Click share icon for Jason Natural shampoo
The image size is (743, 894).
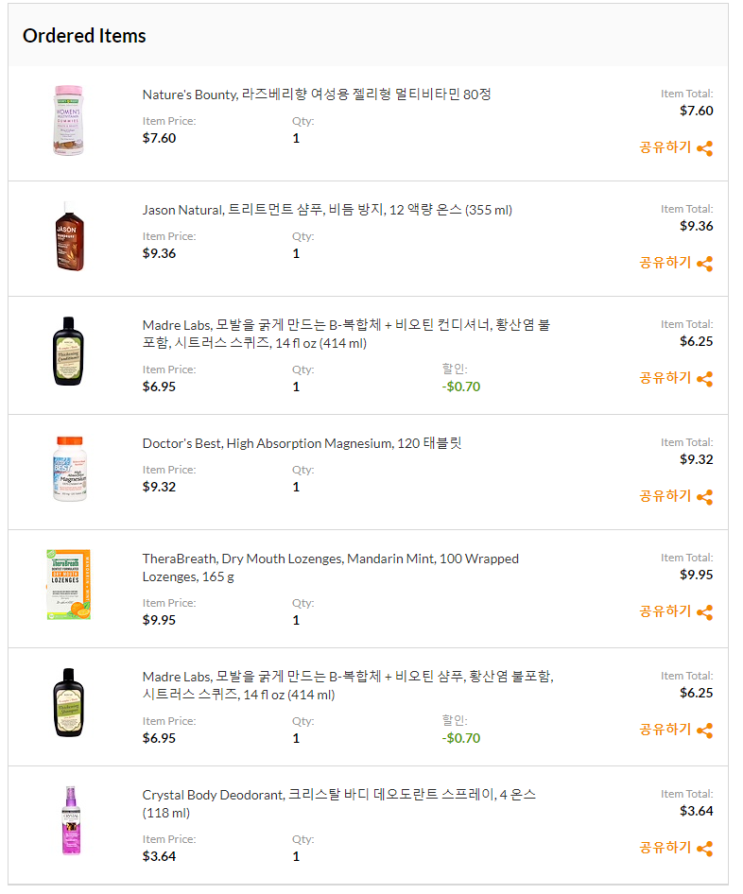pyautogui.click(x=705, y=263)
